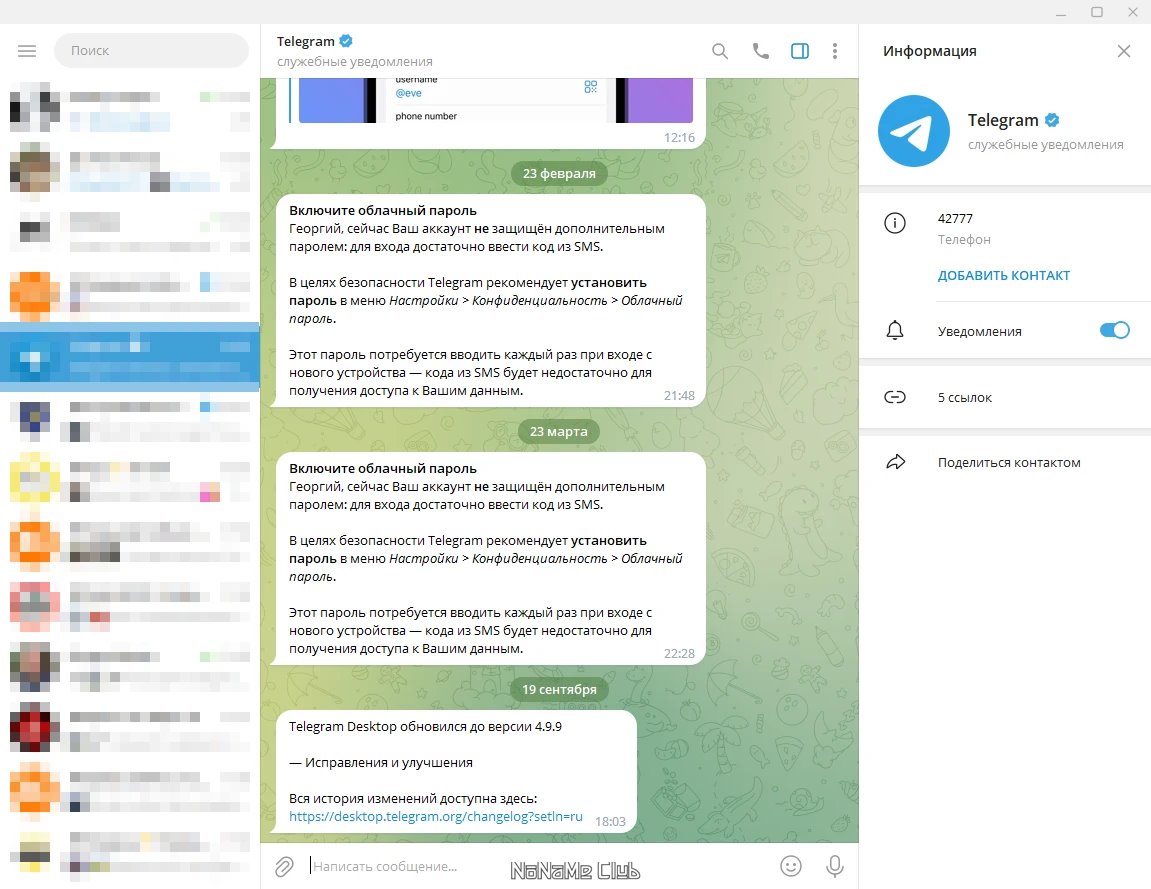Screen dimensions: 1151x889
Task: Click the link chain icon beside 5 ссылок
Action: tap(895, 397)
